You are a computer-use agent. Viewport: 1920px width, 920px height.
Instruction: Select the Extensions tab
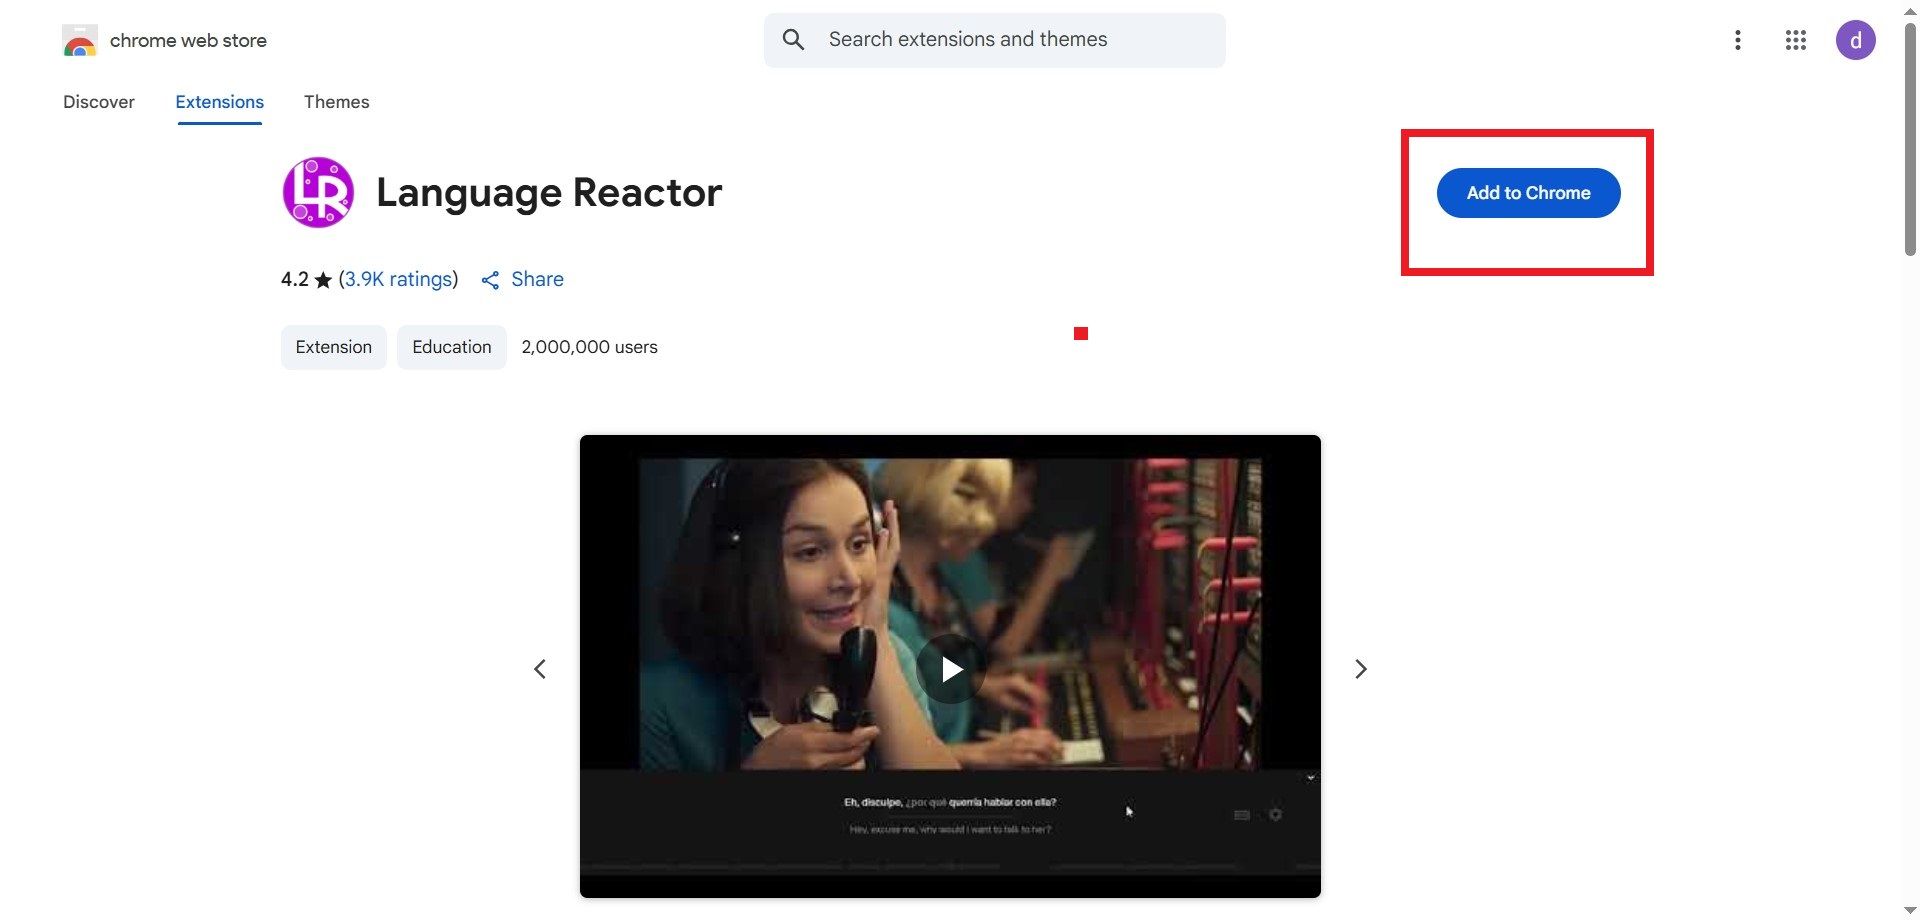(219, 102)
